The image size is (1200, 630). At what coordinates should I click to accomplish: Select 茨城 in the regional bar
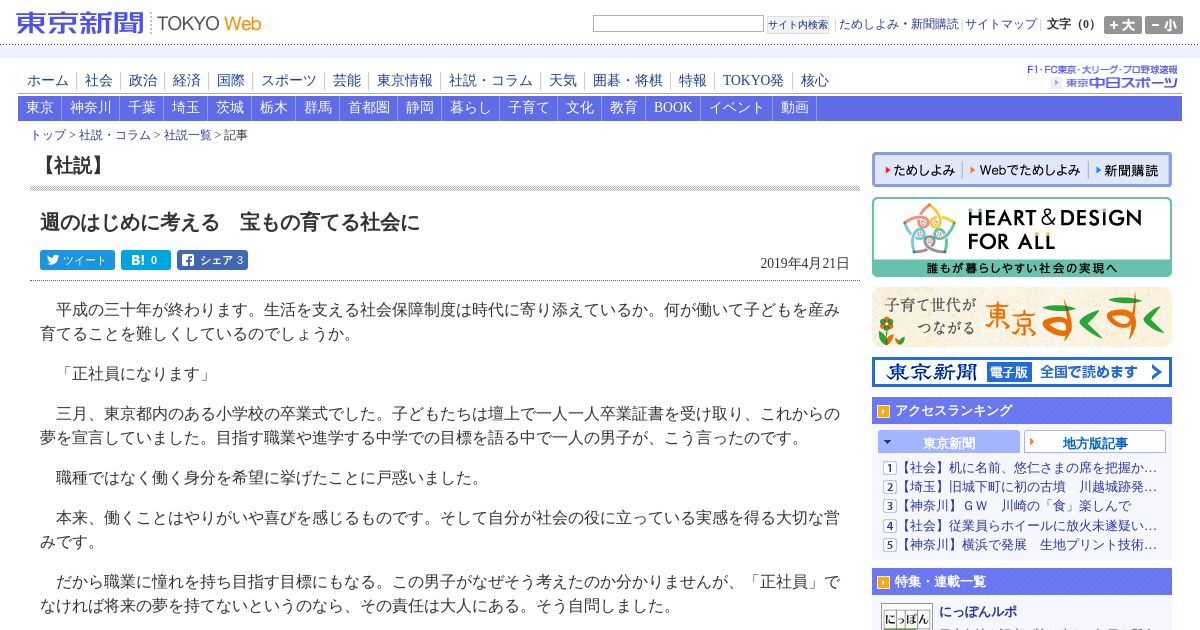tap(230, 108)
